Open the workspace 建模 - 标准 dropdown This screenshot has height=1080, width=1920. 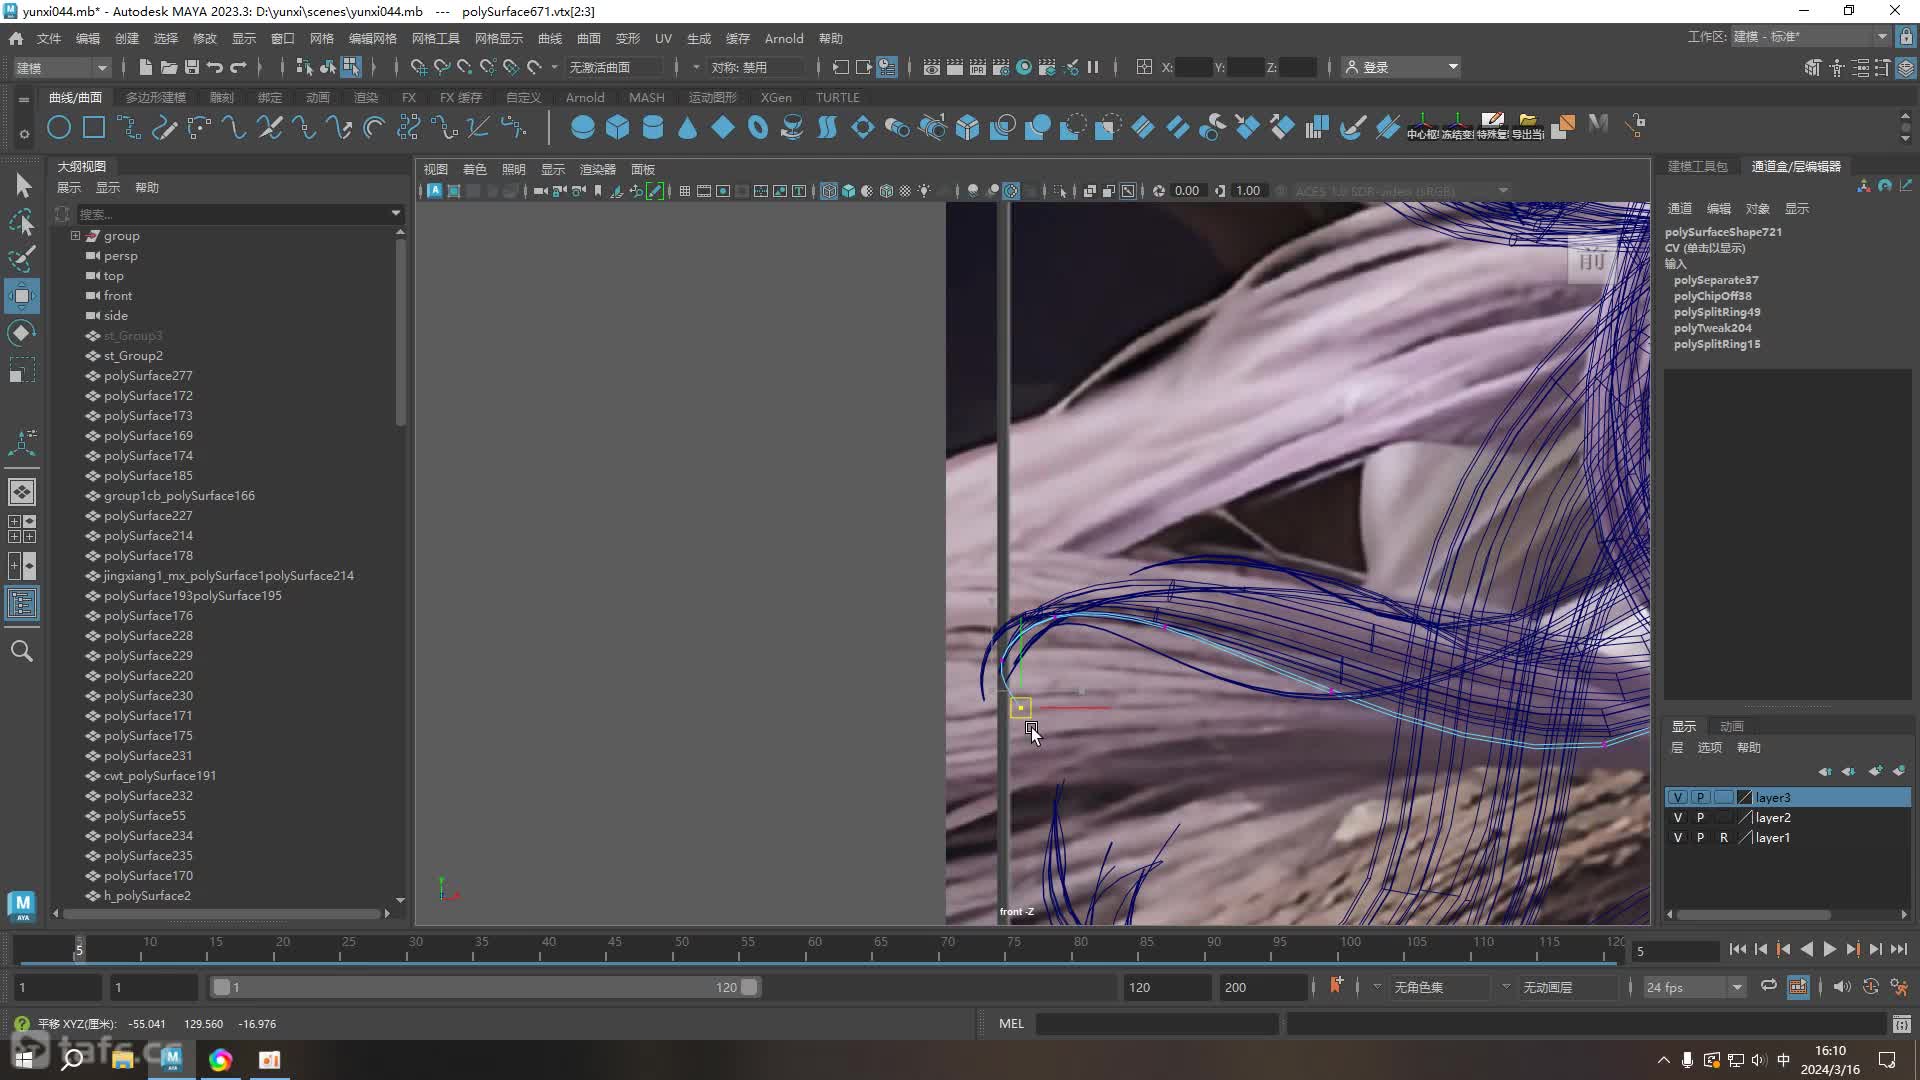[x=1810, y=37]
